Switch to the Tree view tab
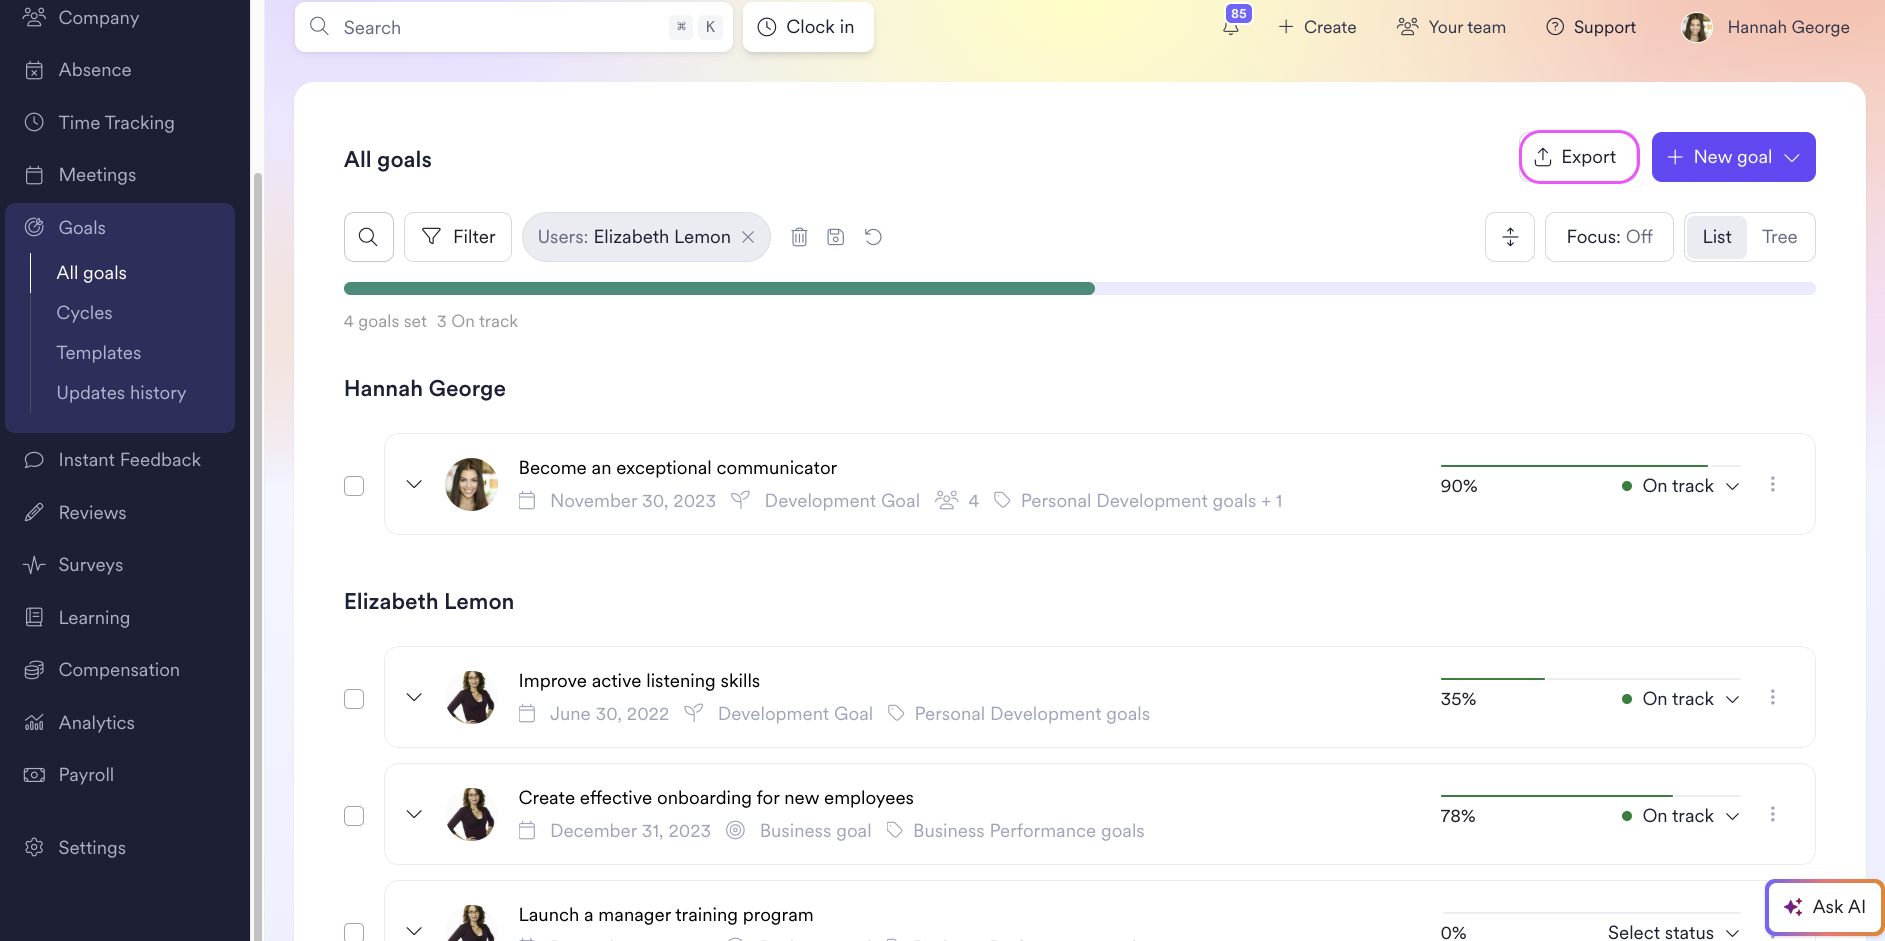Screen dimensions: 1885x941 pyautogui.click(x=1779, y=237)
